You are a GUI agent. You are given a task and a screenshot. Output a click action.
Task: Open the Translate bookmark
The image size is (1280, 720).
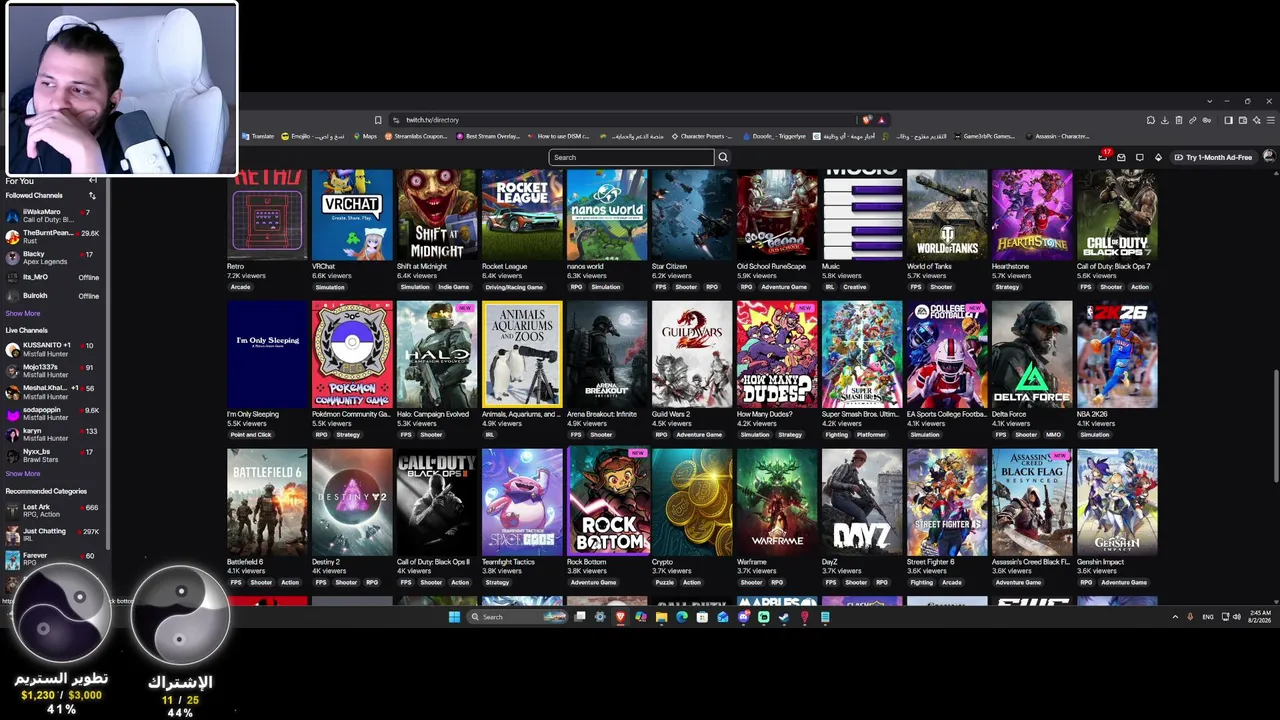pyautogui.click(x=258, y=136)
